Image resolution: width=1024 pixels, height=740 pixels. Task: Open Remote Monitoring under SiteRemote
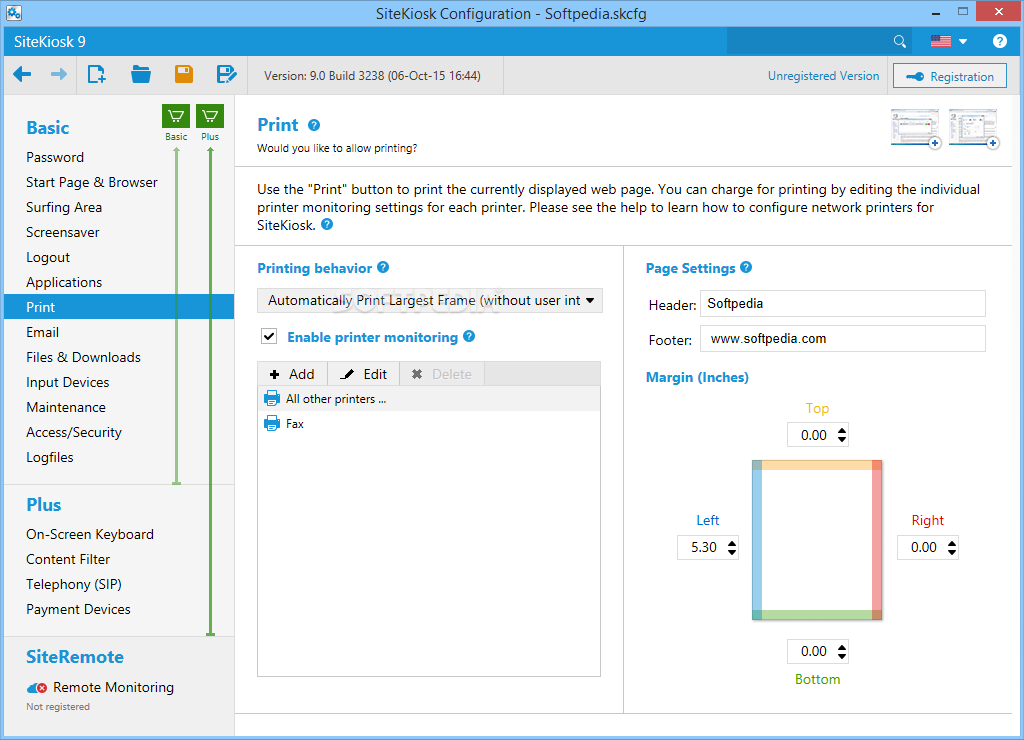114,687
